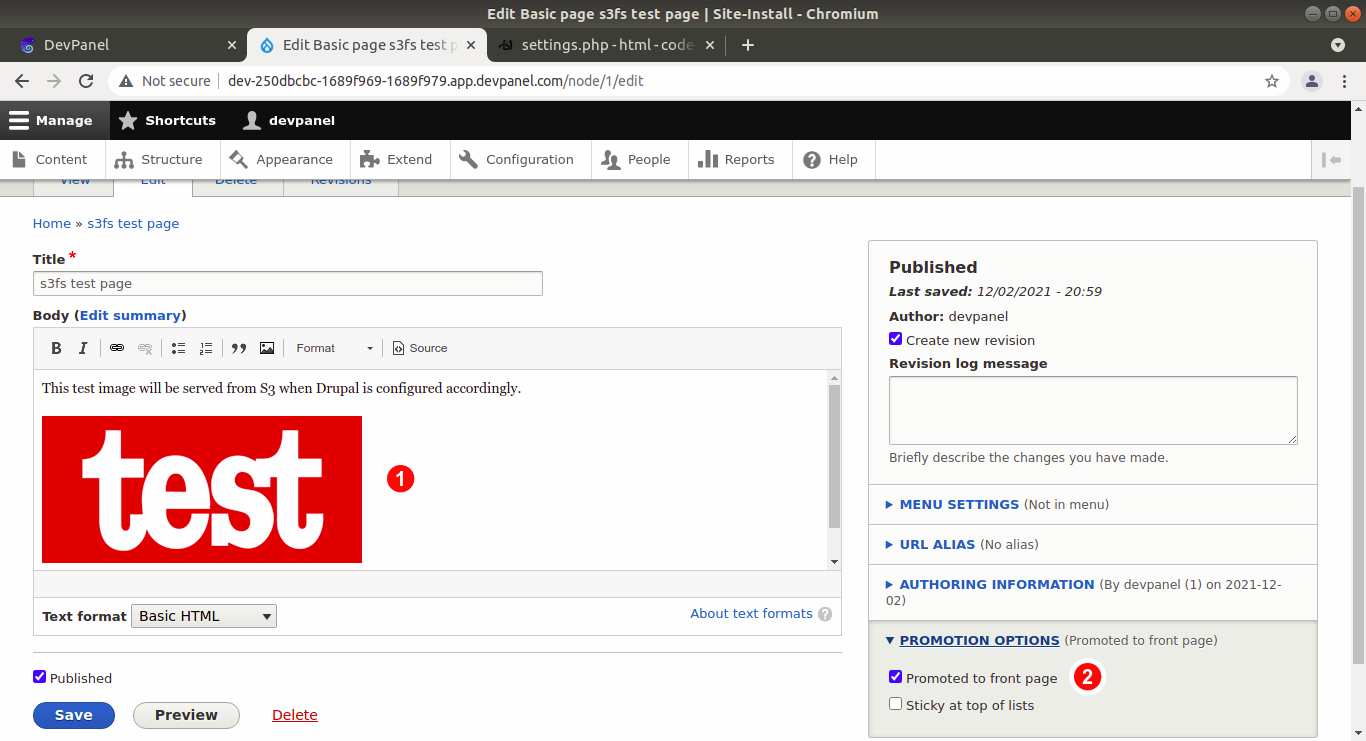Screen dimensions: 1366x741
Task: Apply italic formatting
Action: click(83, 347)
